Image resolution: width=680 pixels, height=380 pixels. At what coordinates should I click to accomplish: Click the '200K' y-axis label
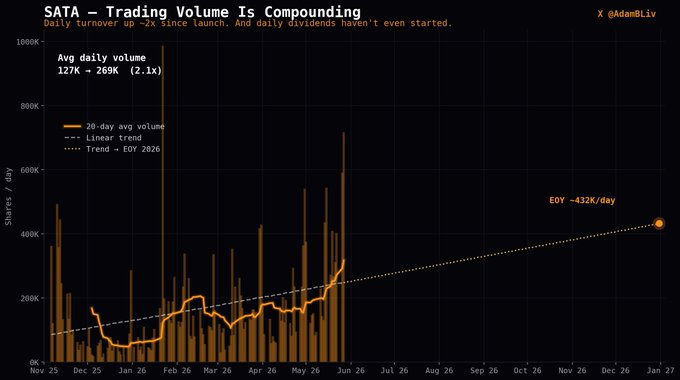coord(29,298)
